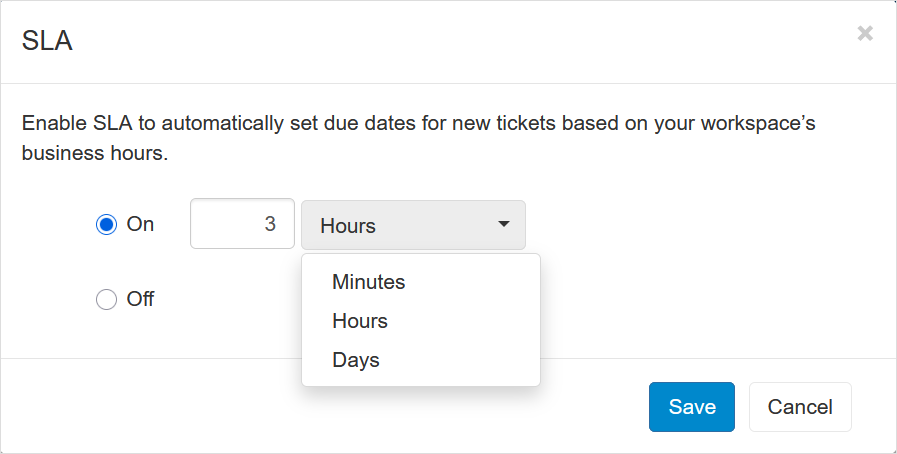The width and height of the screenshot is (897, 454).
Task: Click the value 3 in the duration box
Action: pyautogui.click(x=269, y=225)
